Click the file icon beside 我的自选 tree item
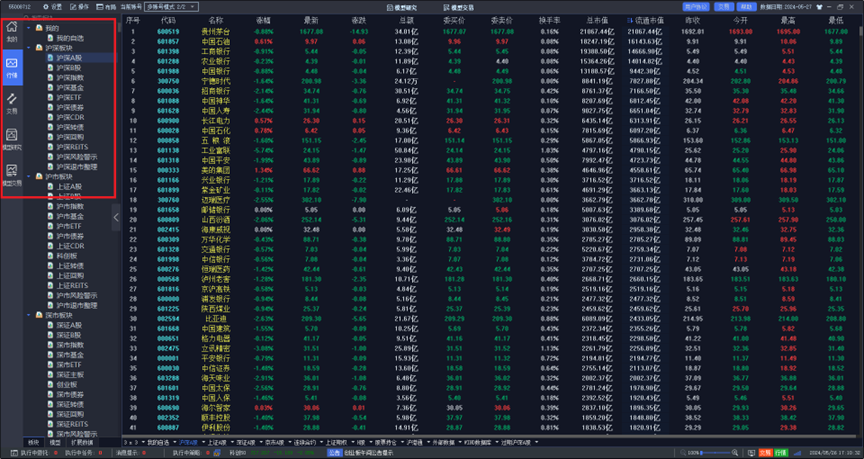 (x=51, y=38)
